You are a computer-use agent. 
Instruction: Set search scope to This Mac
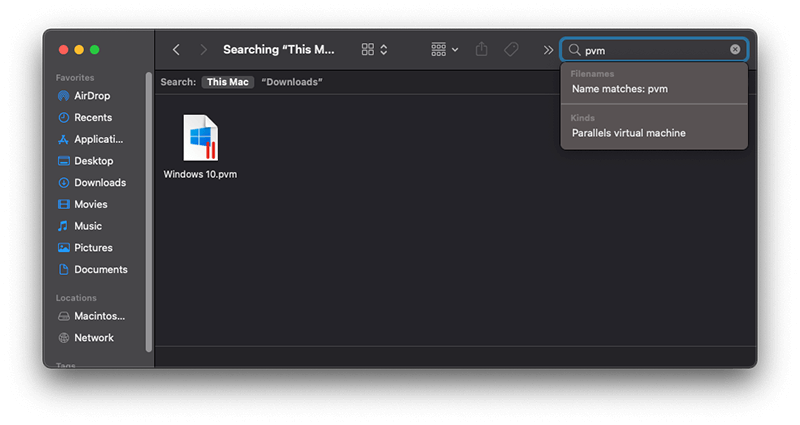coord(228,82)
